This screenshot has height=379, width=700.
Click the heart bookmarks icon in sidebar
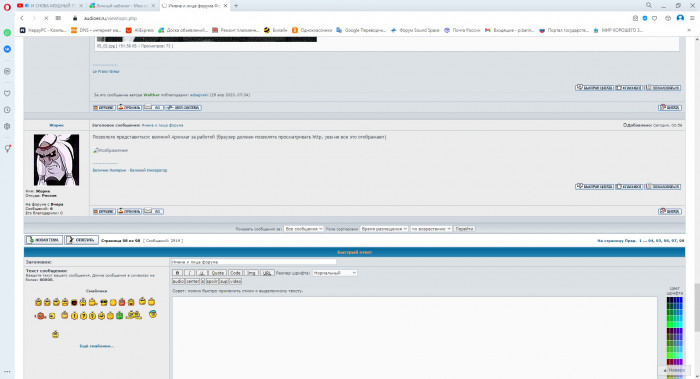pos(7,93)
